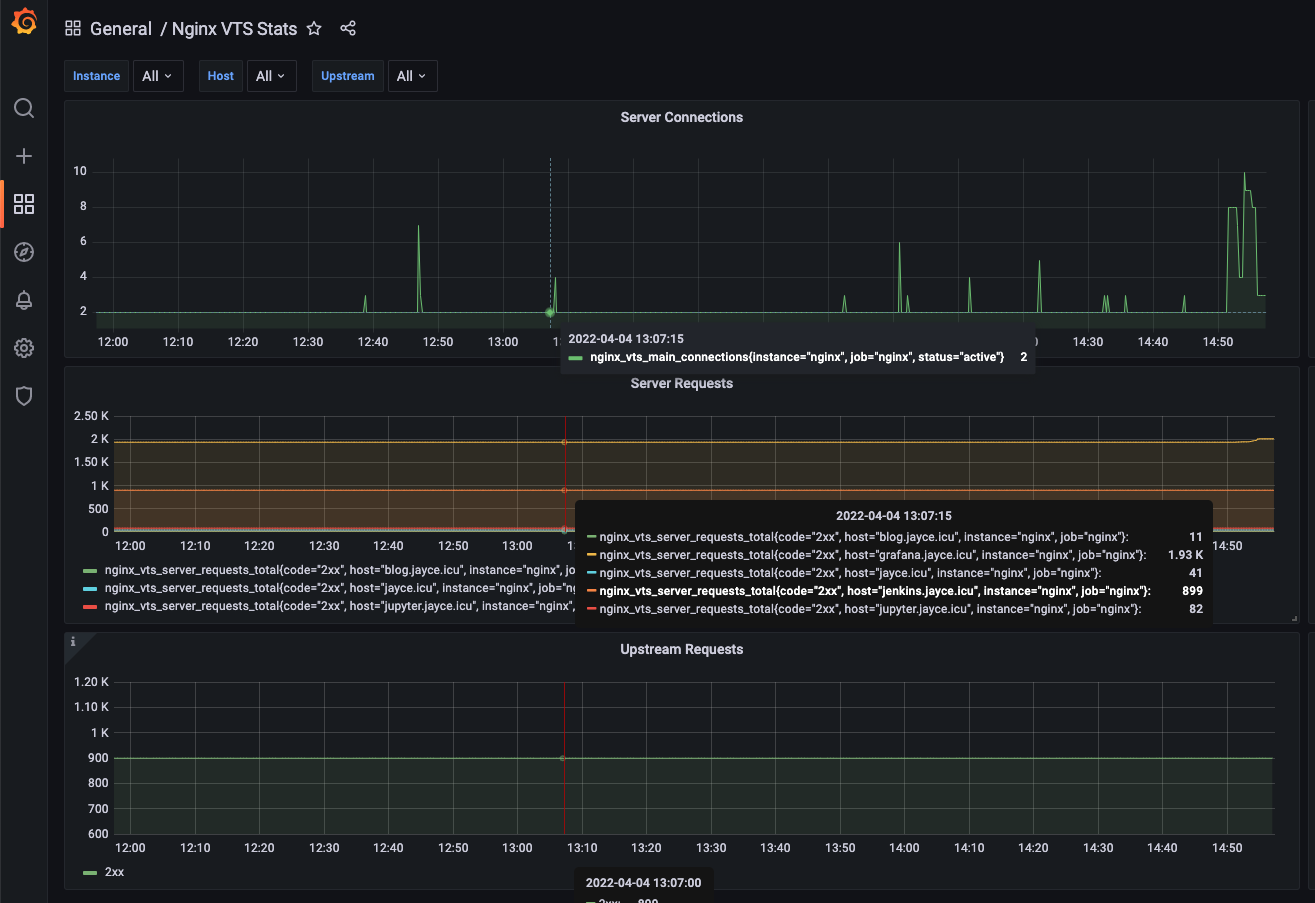The image size is (1315, 903).
Task: Open the Dashboards icon in the sidebar
Action: coord(24,204)
